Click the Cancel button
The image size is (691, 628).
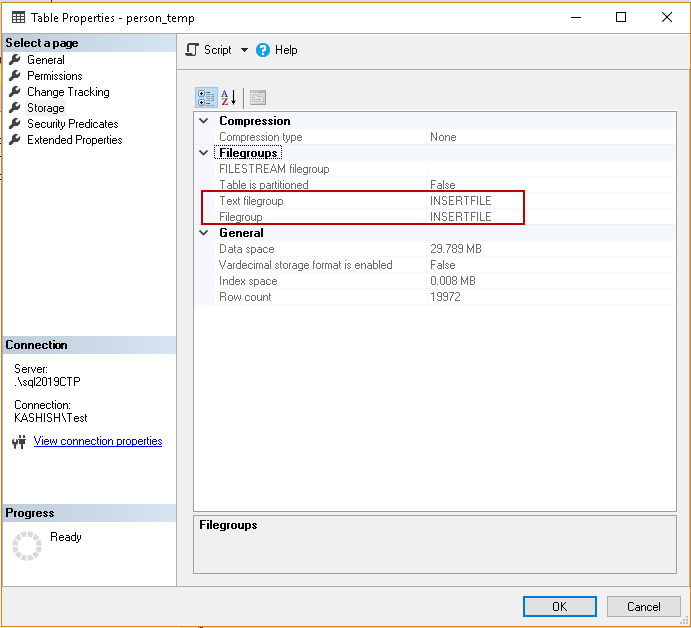pyautogui.click(x=643, y=606)
